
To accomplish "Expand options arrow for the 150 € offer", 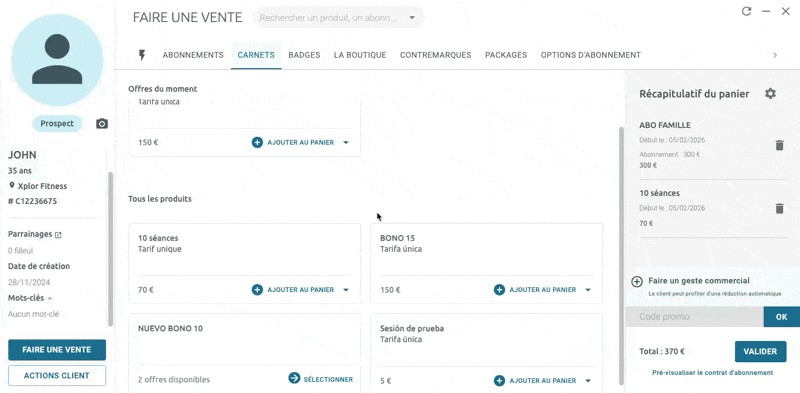I will click(x=346, y=142).
